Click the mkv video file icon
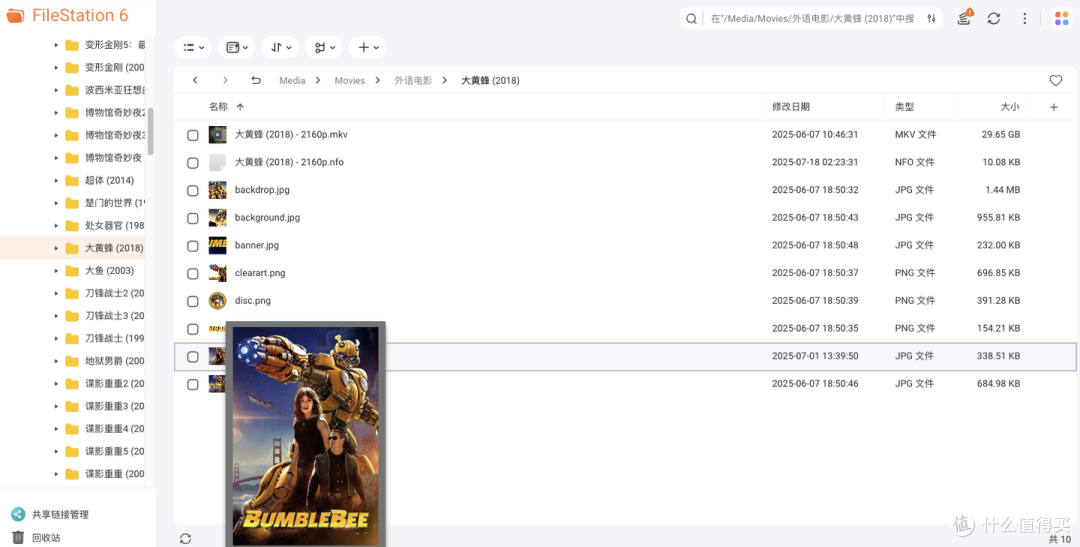This screenshot has height=547, width=1080. pos(218,134)
